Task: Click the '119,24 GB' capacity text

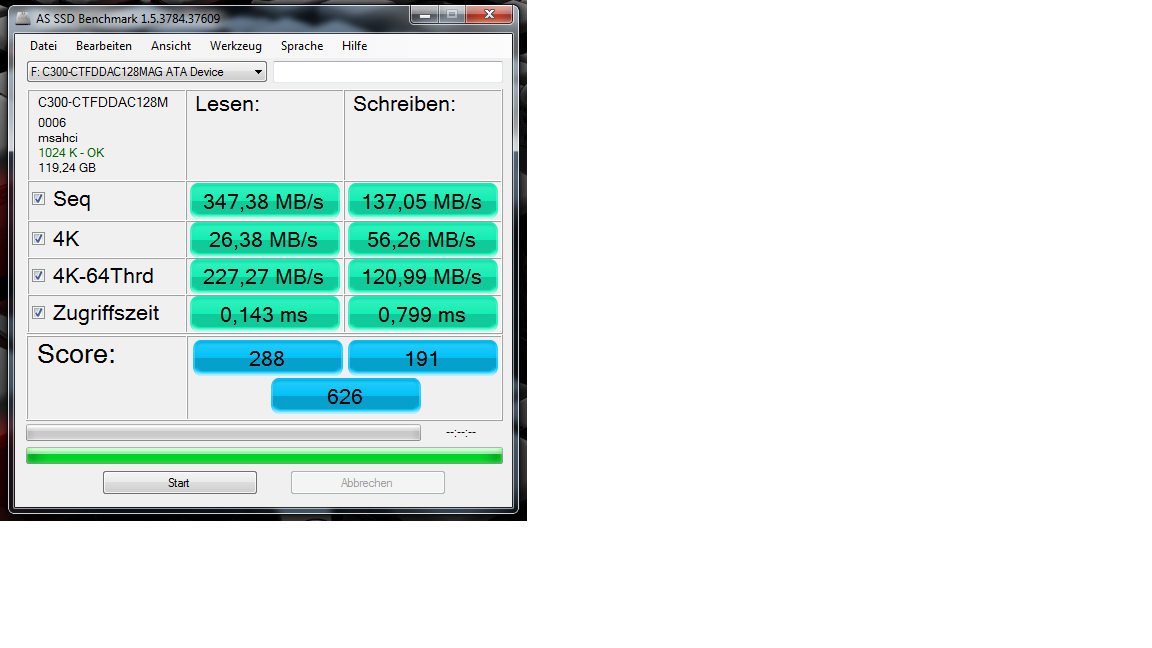Action: point(67,168)
